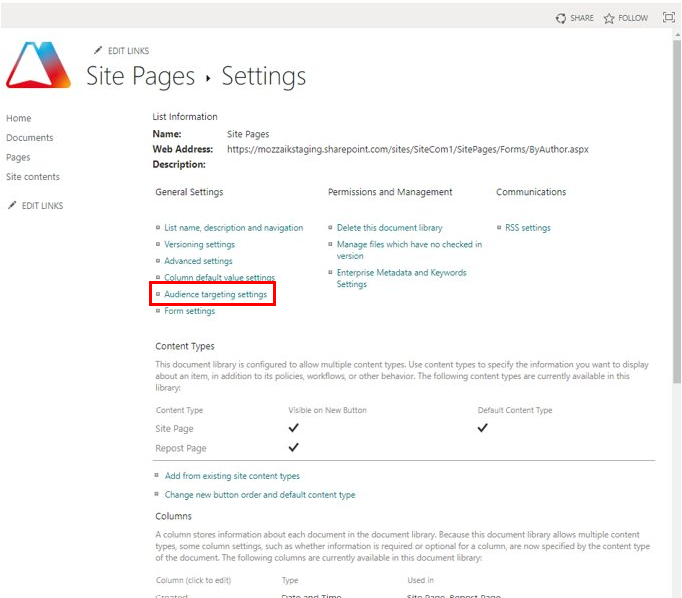This screenshot has height=598, width=682.
Task: Open Enterprise Metadata and Keywords Settings
Action: pos(401,278)
